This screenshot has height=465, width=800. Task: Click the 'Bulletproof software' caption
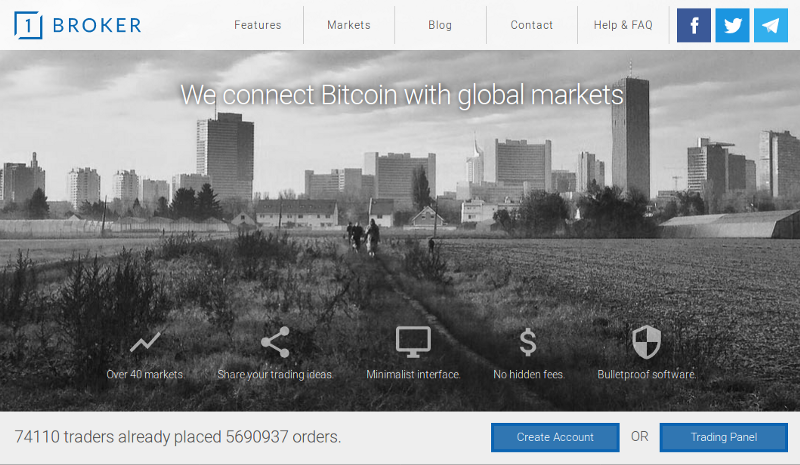pyautogui.click(x=647, y=374)
